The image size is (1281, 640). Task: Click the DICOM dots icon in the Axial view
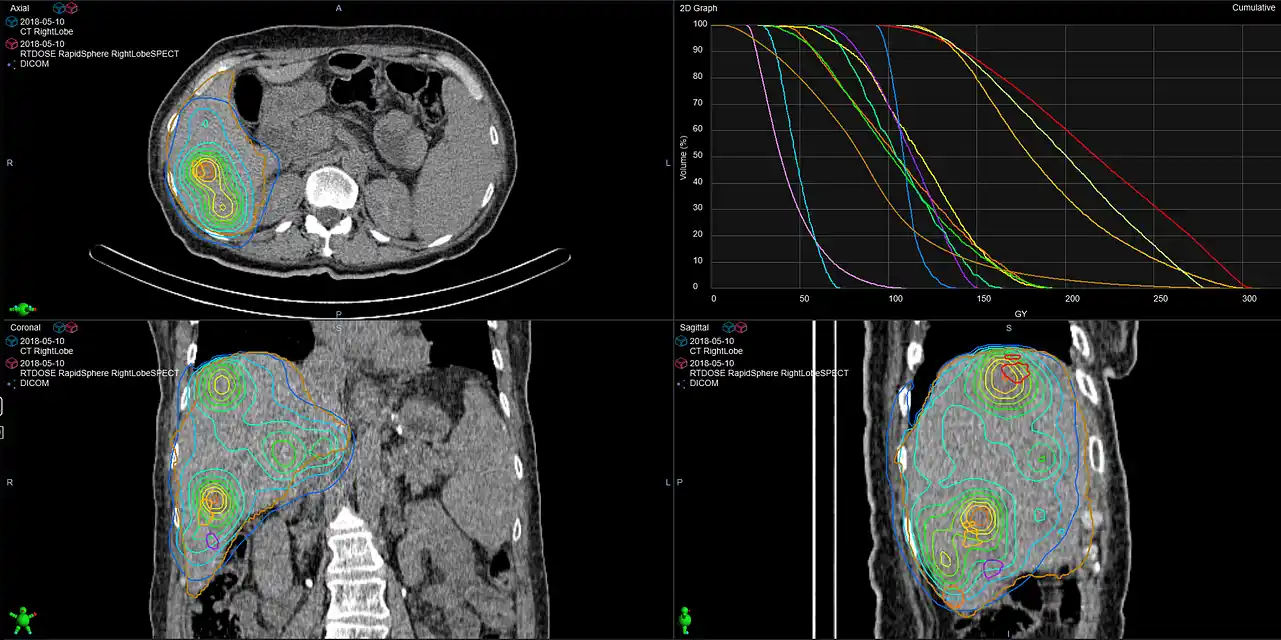click(11, 64)
